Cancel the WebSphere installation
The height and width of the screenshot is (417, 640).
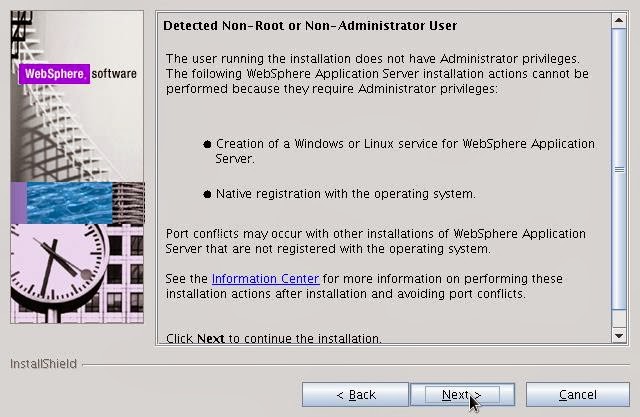(x=578, y=395)
